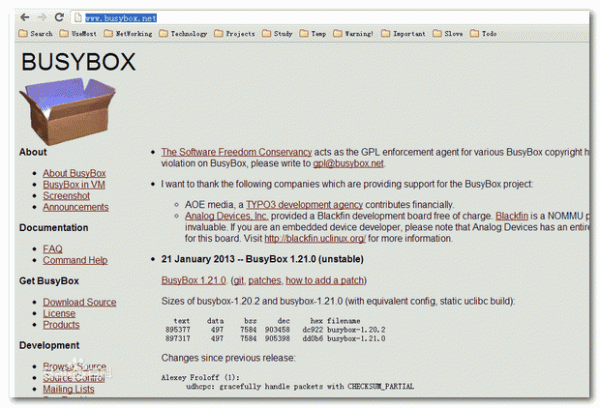Click the BusyBox cardboard box logo
This screenshot has width=600, height=408.
click(x=67, y=111)
